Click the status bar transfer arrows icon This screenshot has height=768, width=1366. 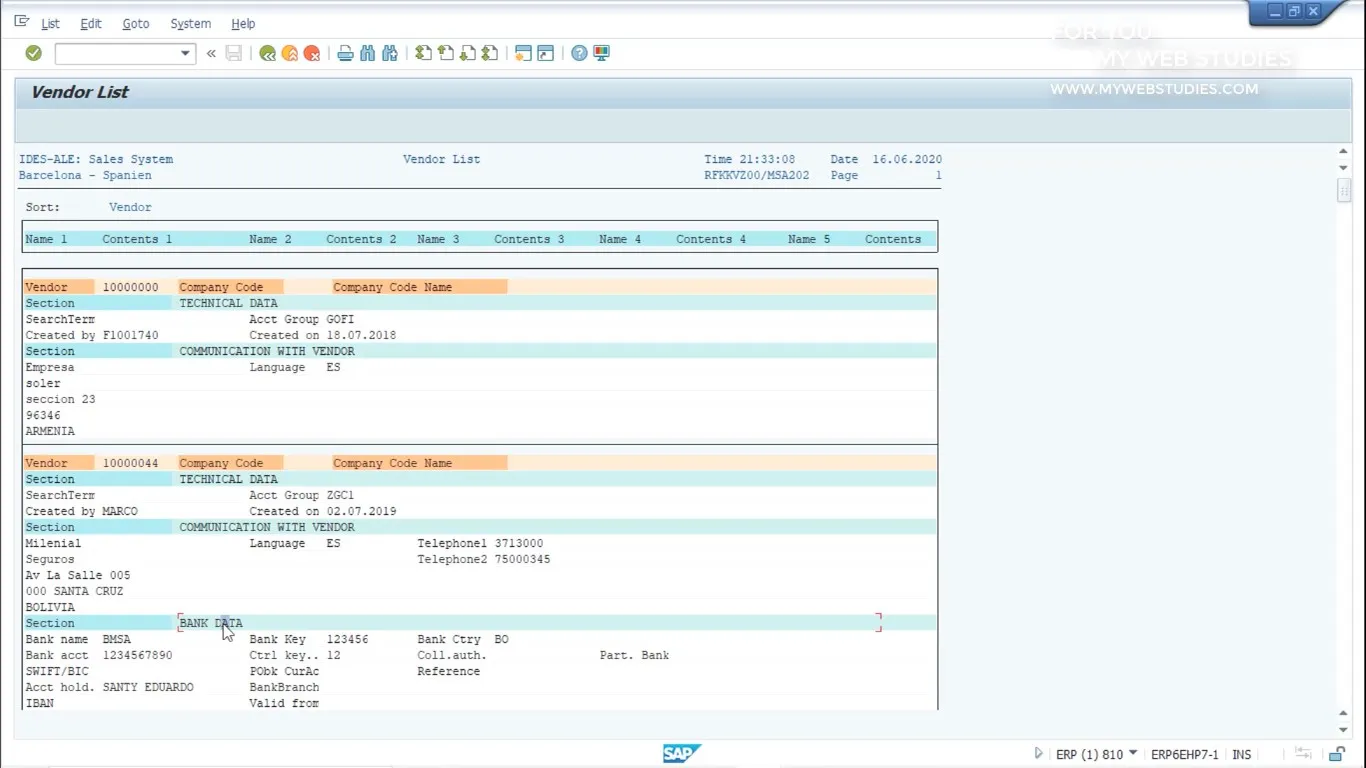[x=1303, y=754]
